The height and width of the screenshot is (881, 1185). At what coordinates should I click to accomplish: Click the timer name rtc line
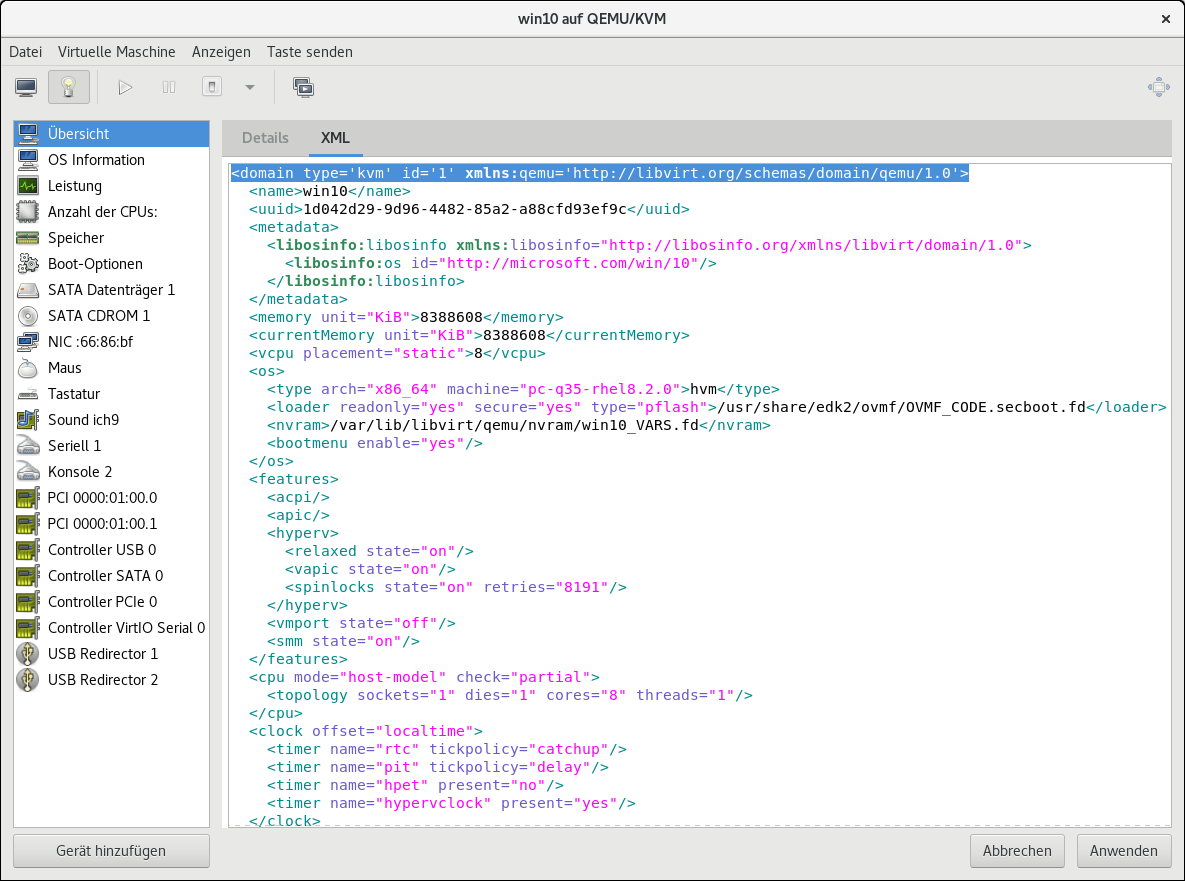[447, 750]
